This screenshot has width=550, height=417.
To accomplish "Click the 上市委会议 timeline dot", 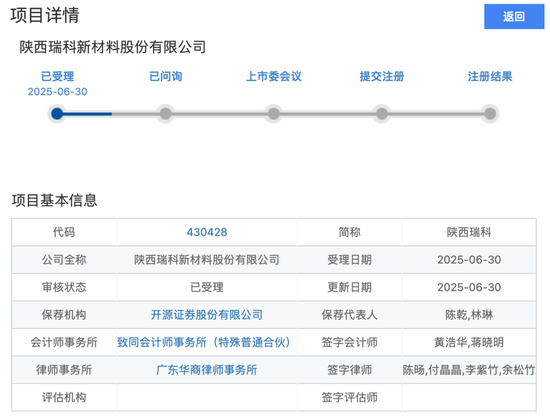I will [274, 114].
